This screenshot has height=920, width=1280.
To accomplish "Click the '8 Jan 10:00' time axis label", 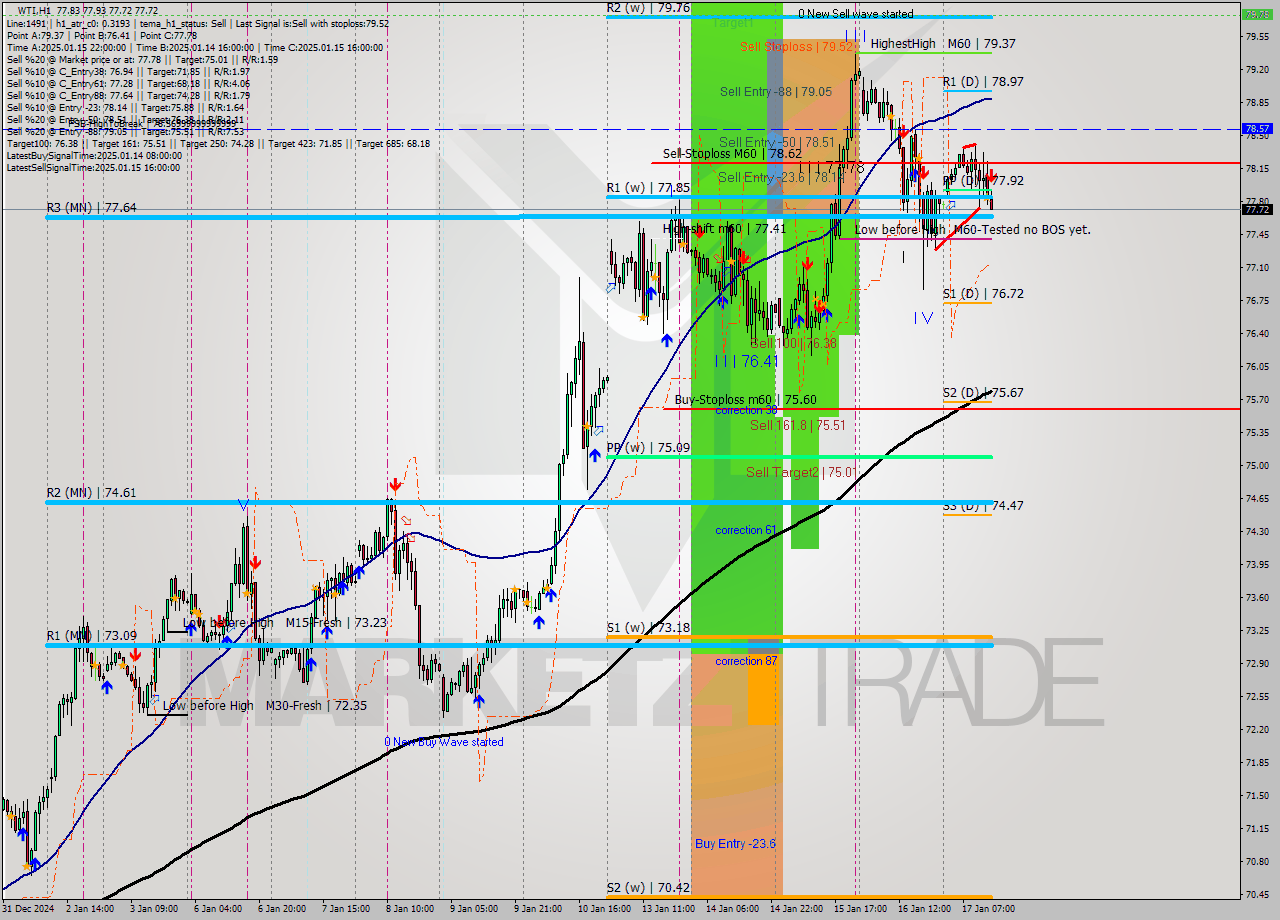I will pos(408,909).
